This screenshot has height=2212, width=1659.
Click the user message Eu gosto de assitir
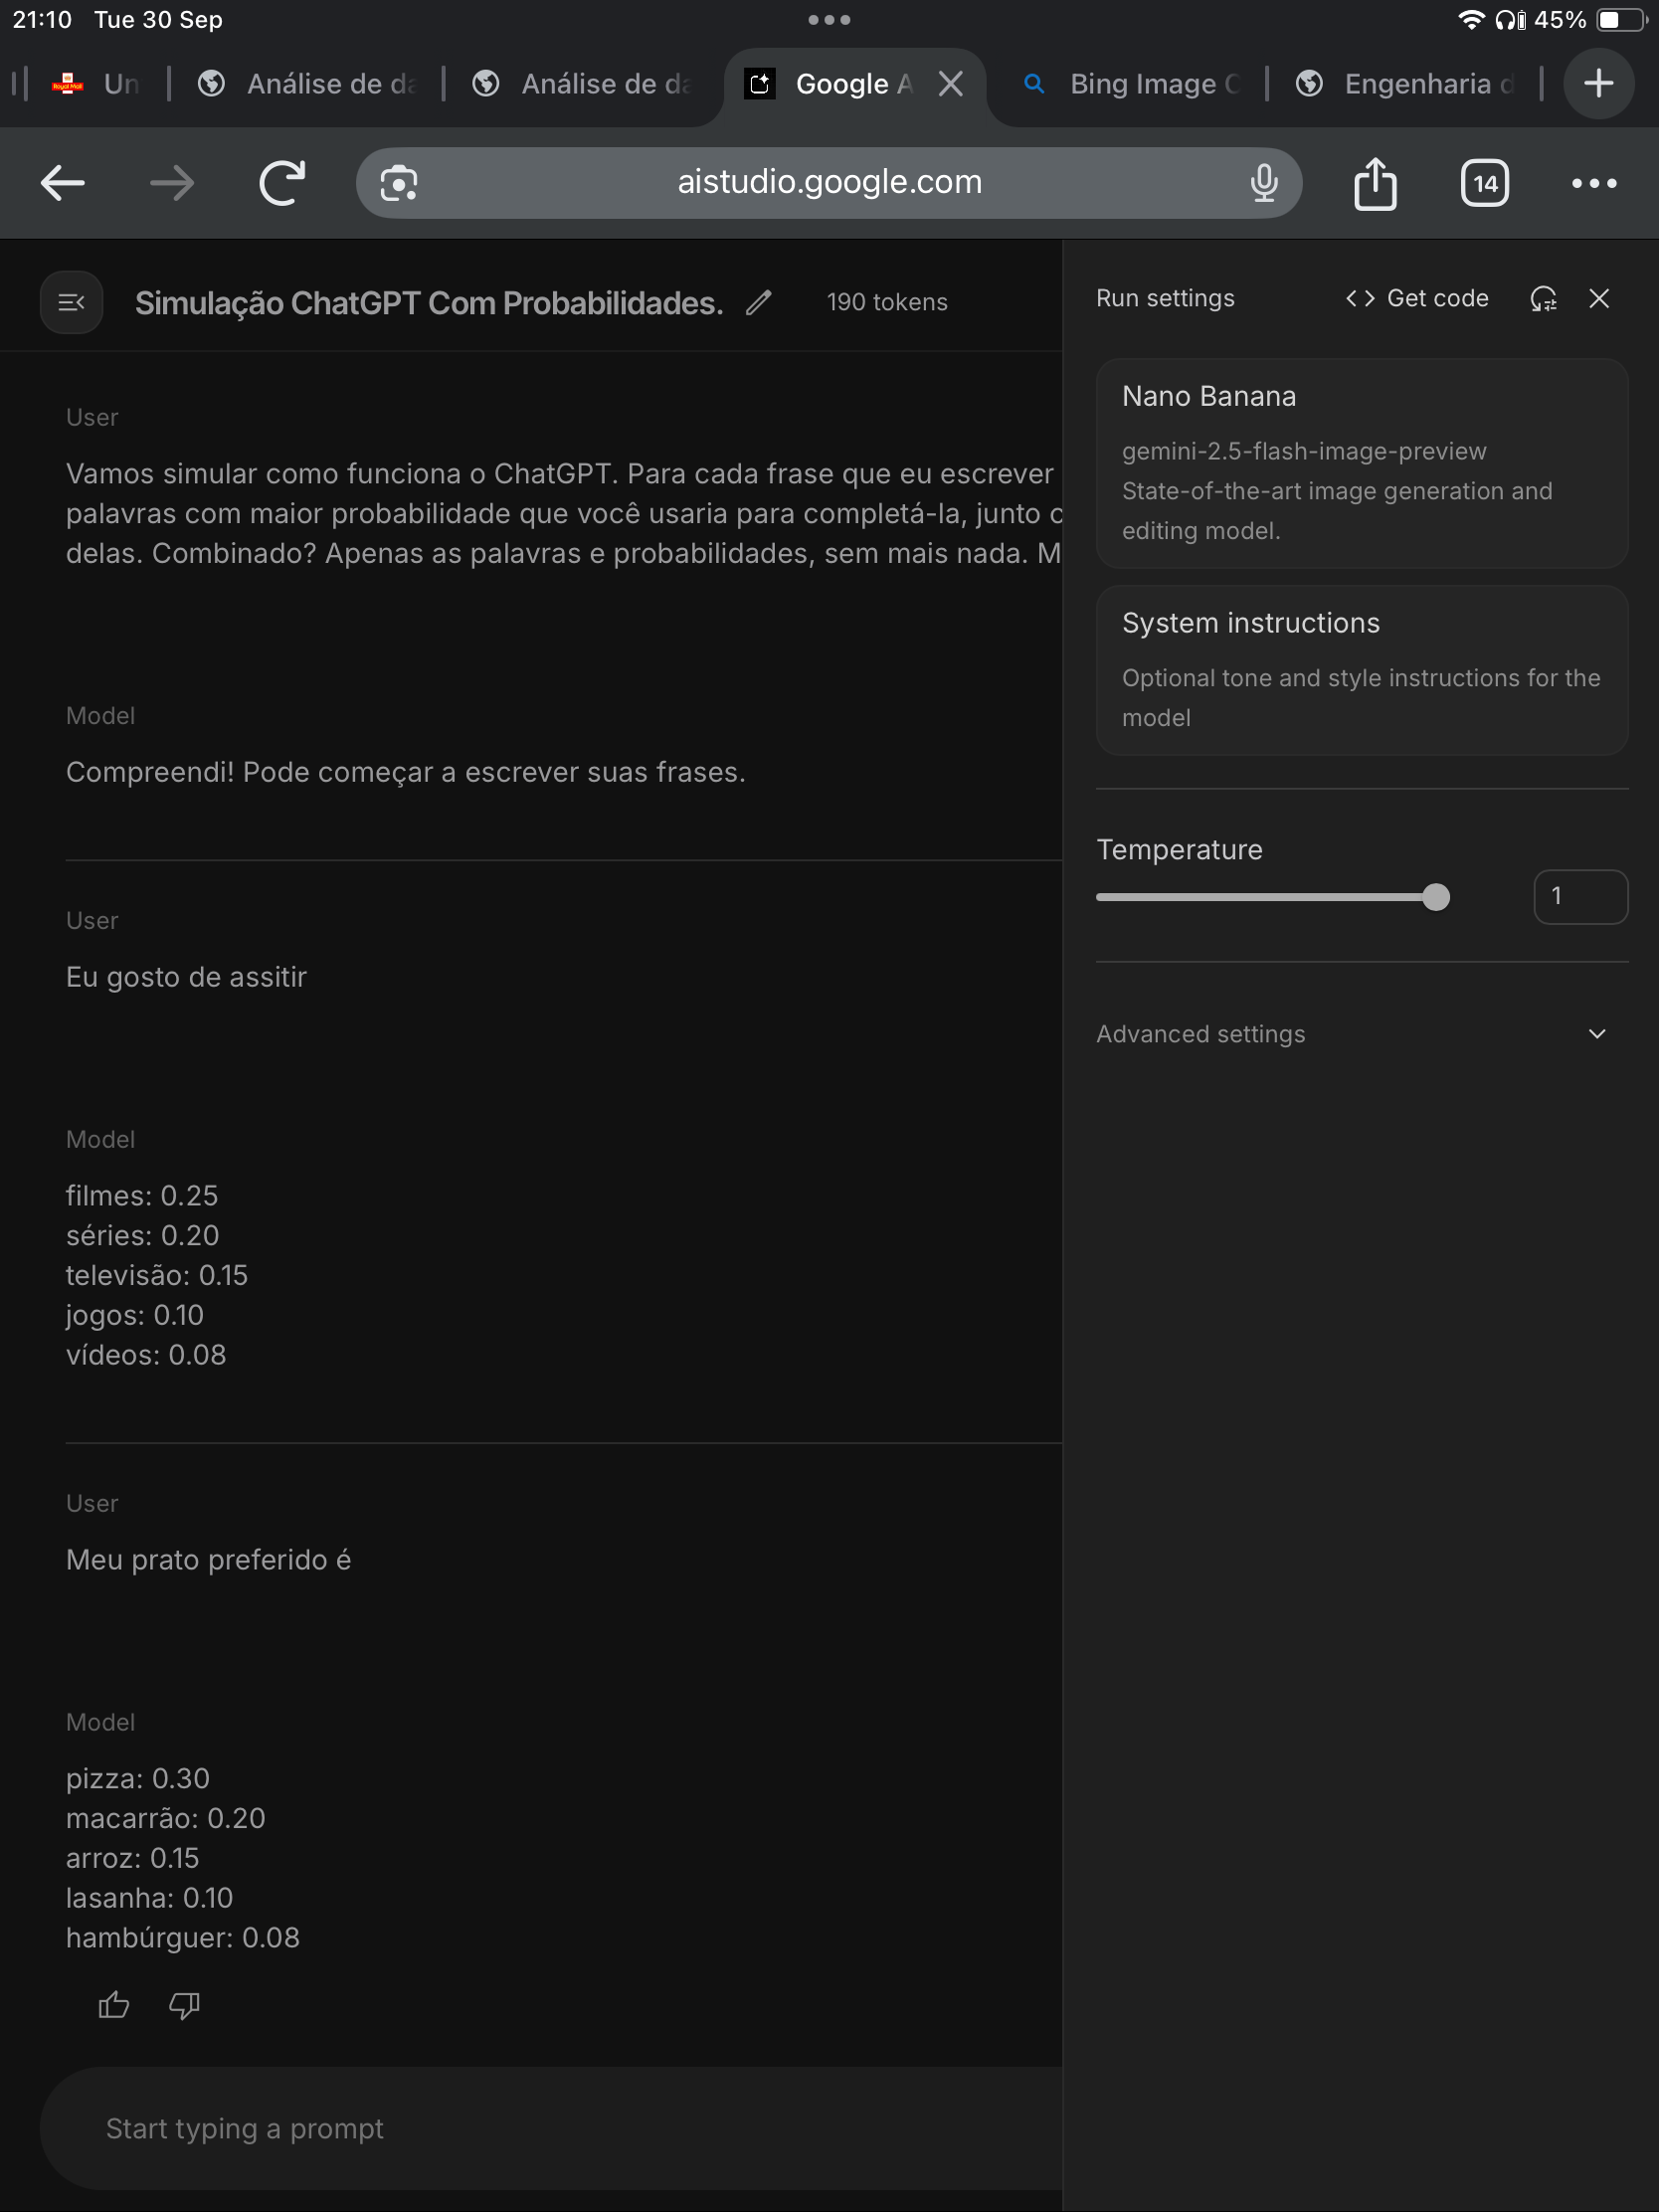point(186,977)
